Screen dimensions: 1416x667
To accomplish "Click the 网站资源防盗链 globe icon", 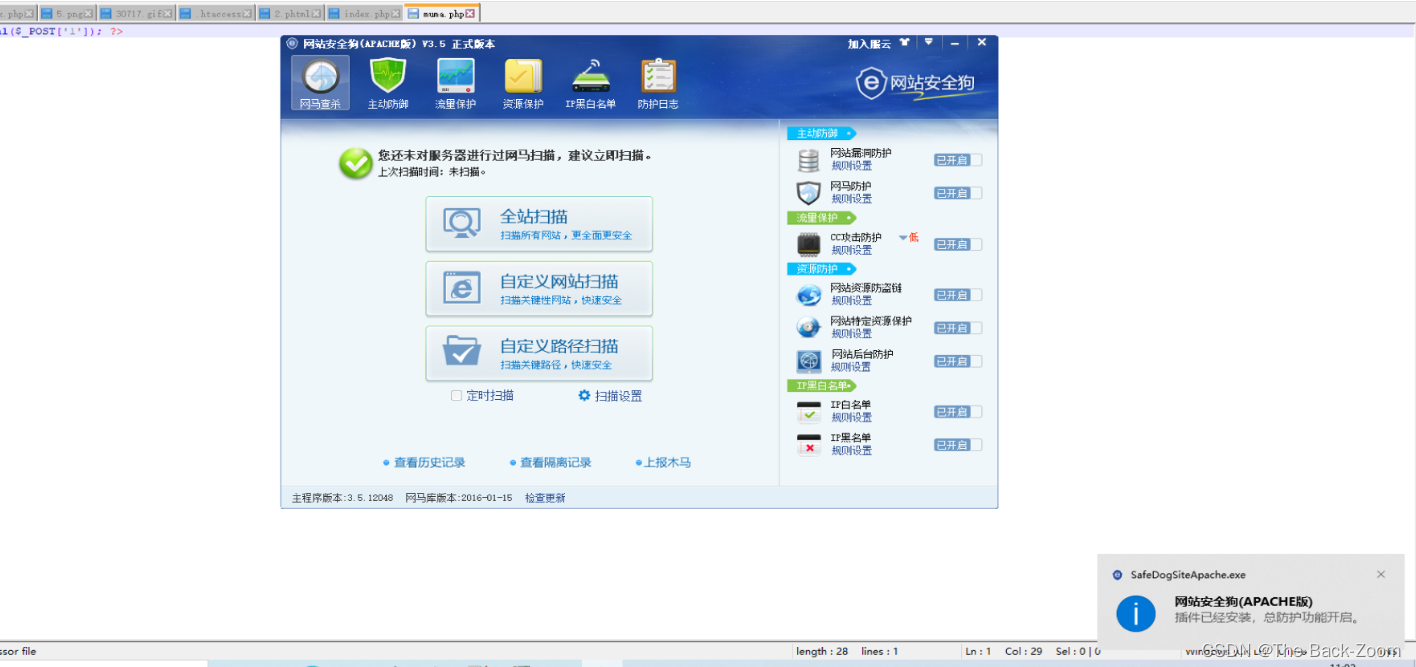I will (x=808, y=295).
